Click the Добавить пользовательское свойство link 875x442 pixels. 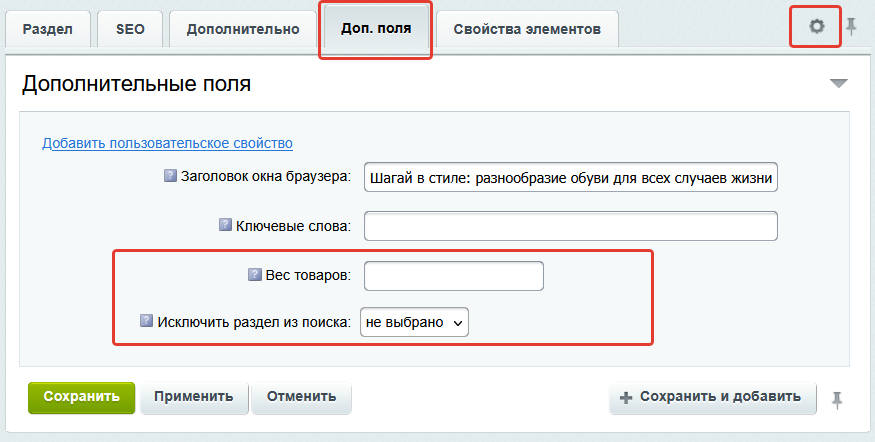pos(167,143)
